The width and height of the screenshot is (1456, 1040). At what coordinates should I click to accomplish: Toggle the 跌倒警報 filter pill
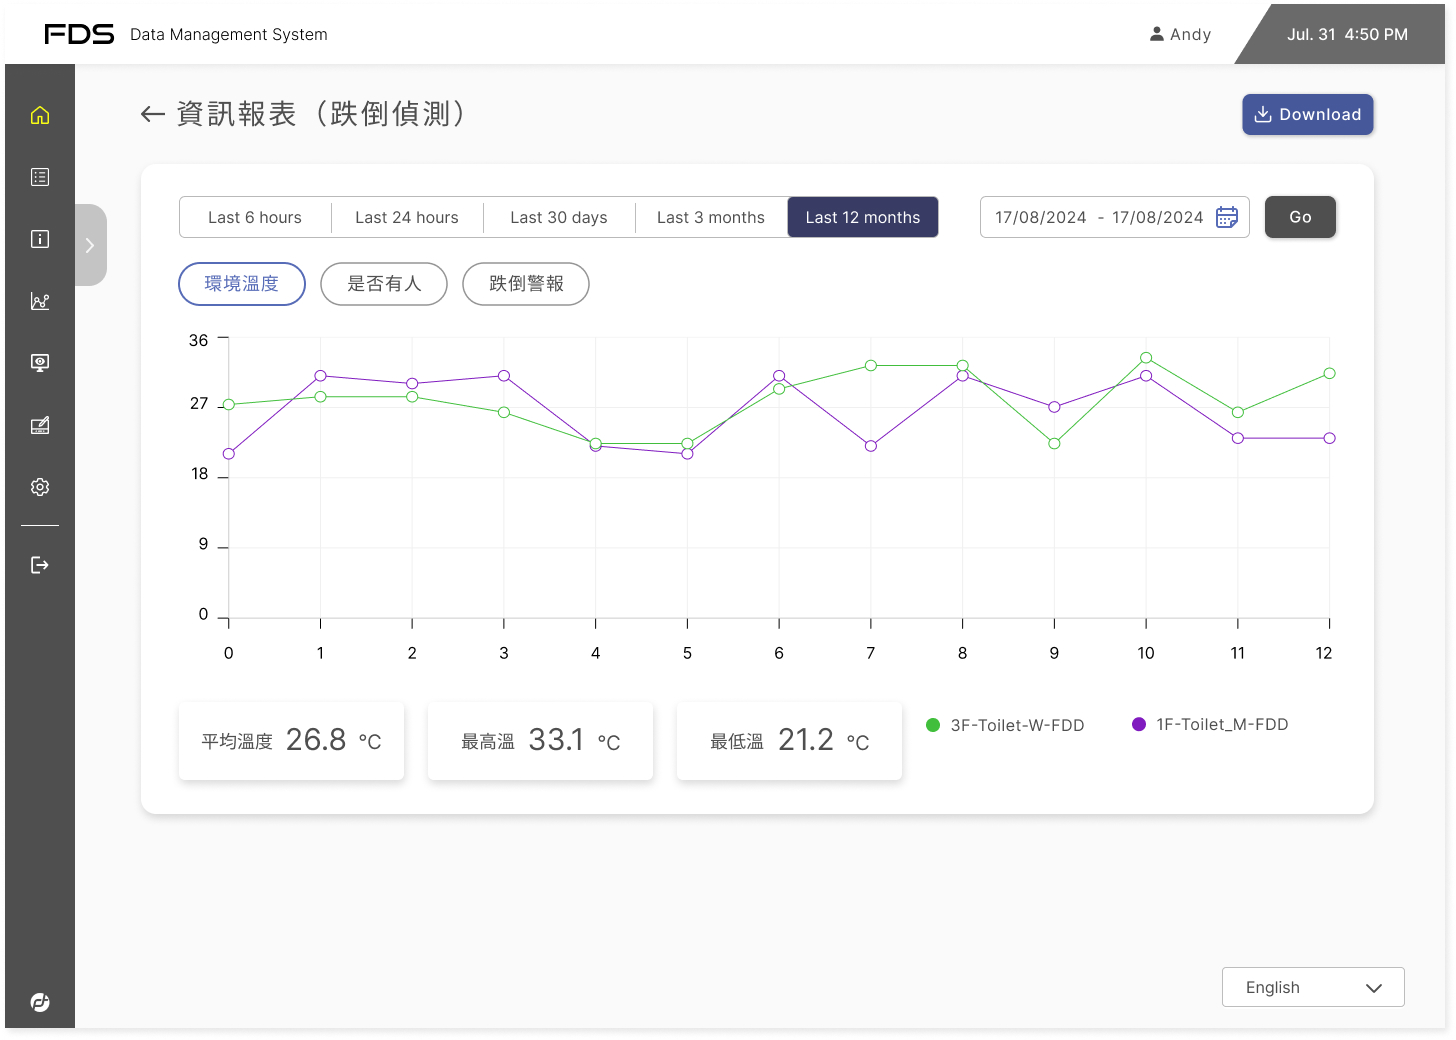tap(526, 284)
